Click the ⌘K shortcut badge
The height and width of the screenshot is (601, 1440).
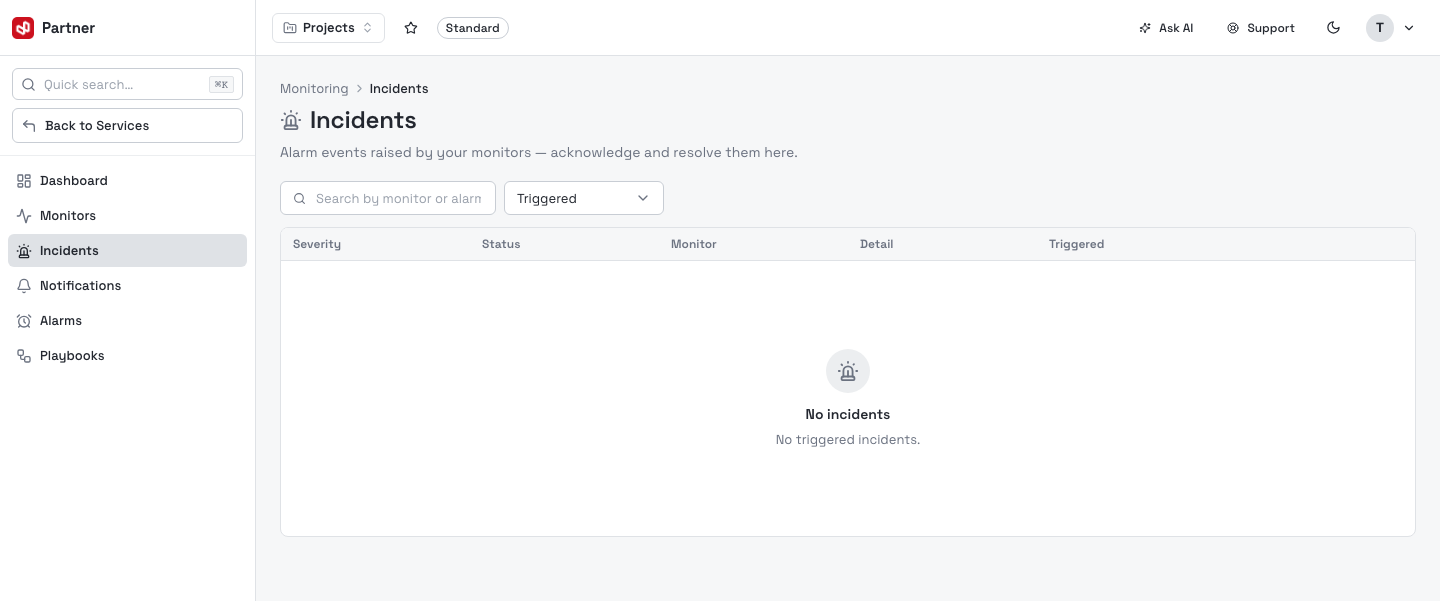[x=221, y=84]
